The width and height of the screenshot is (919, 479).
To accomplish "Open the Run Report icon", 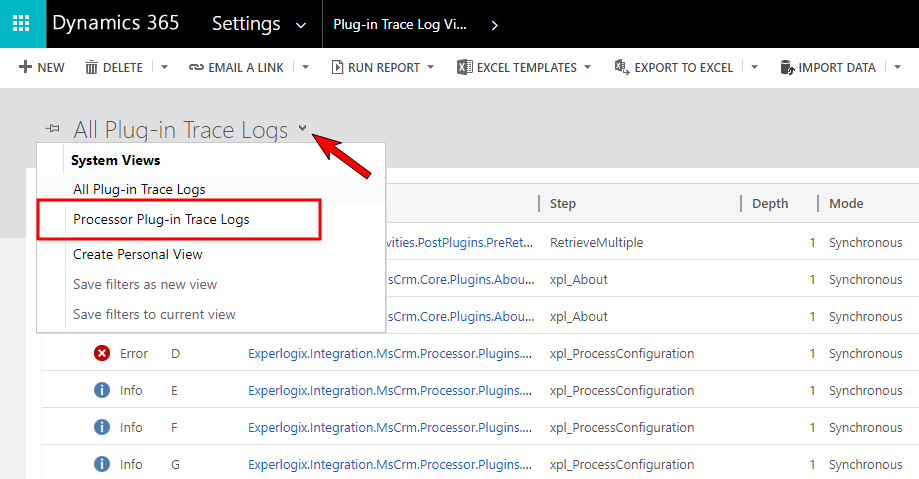I will pos(337,67).
